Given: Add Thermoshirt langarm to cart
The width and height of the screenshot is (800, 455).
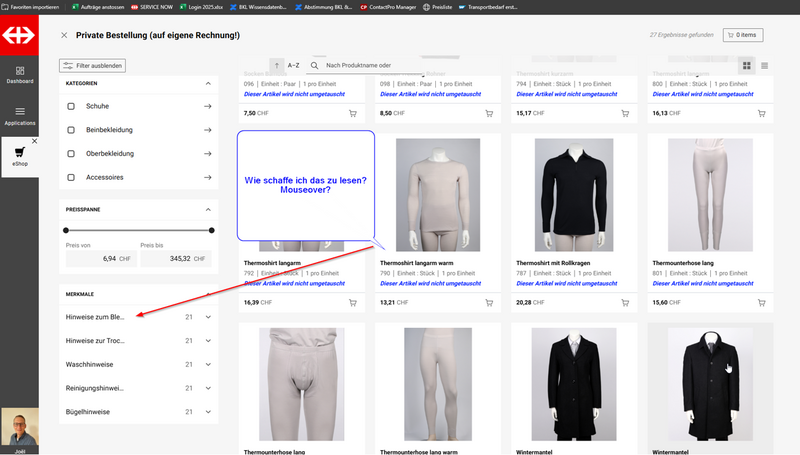Looking at the screenshot, I should (352, 302).
